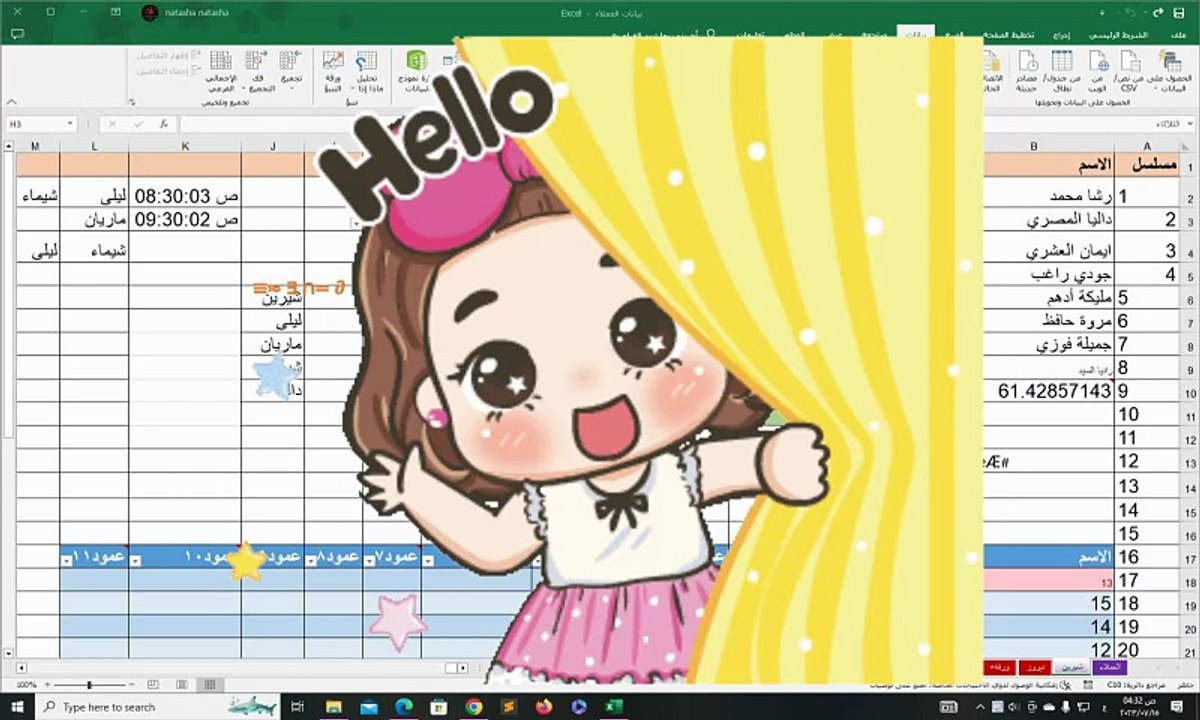The image size is (1200, 720).
Task: Select the purple sheet tab العملاء
Action: (x=1108, y=666)
